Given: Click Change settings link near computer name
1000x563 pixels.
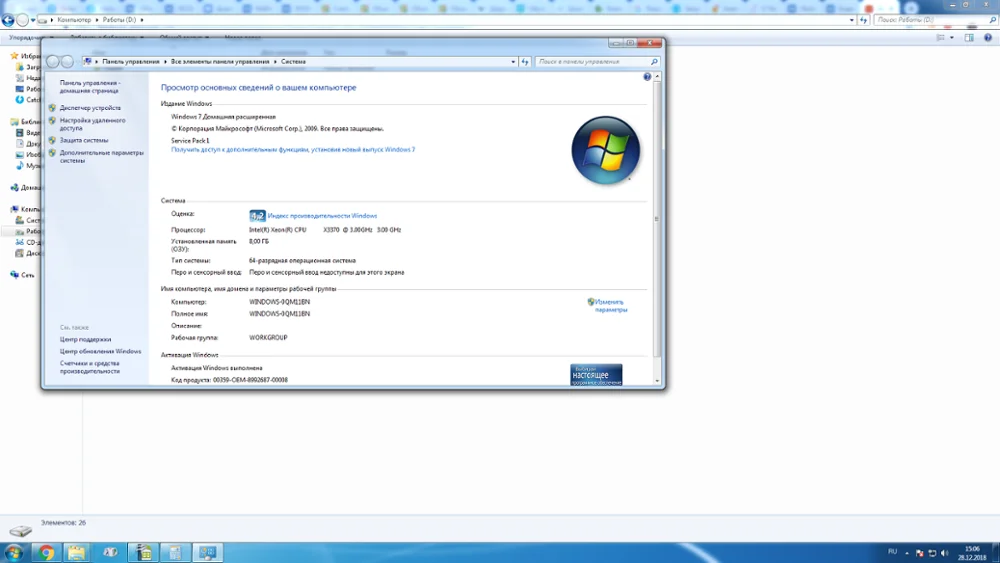Looking at the screenshot, I should 610,305.
